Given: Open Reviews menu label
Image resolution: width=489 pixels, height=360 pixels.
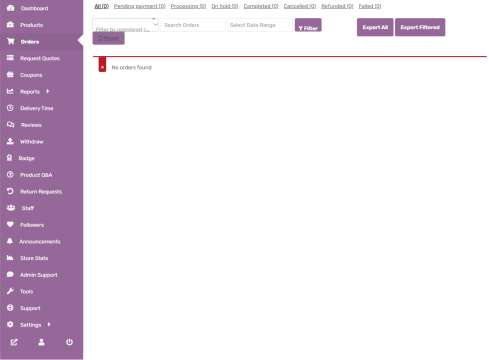Looking at the screenshot, I should (31, 125).
